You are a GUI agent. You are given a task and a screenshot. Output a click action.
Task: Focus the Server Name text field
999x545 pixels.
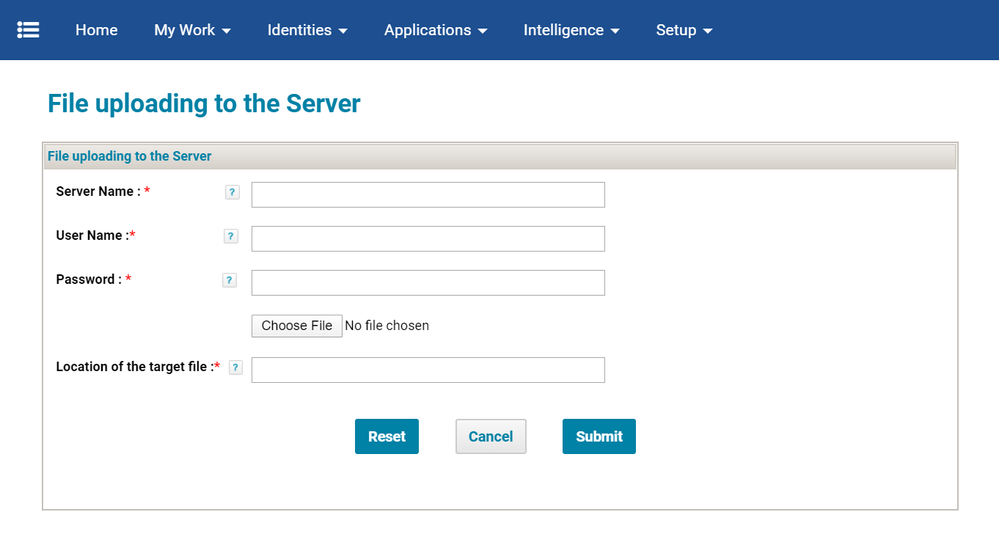tap(428, 195)
